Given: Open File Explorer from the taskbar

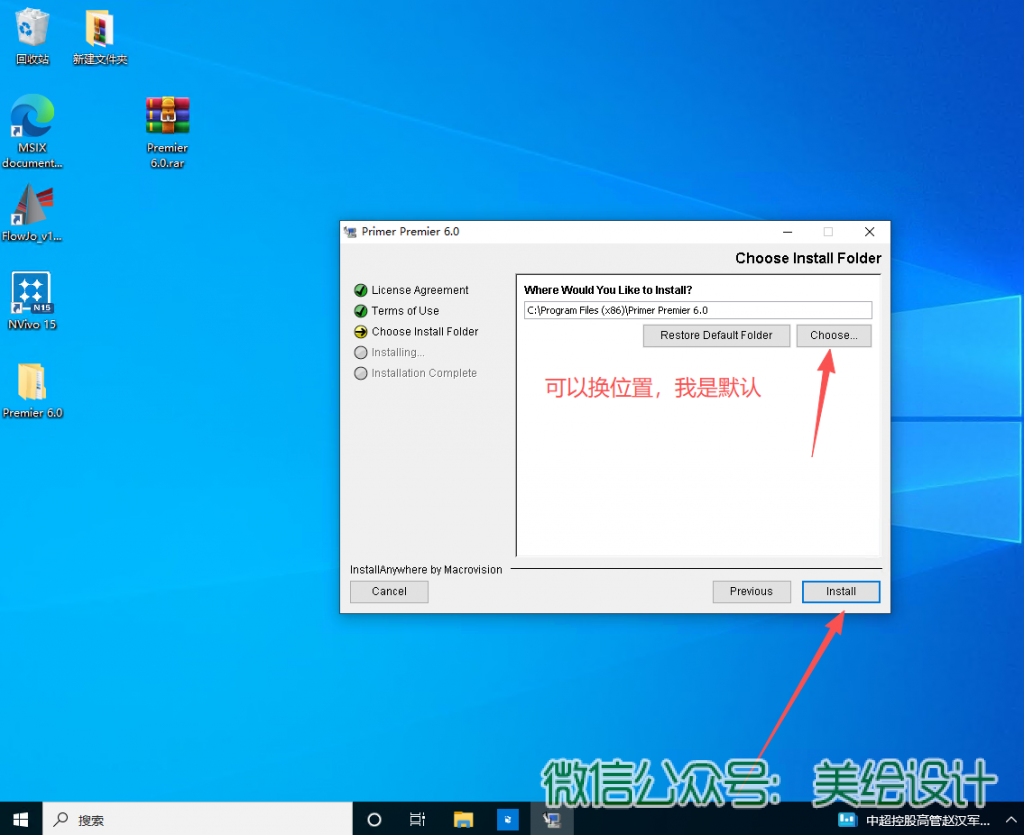Looking at the screenshot, I should (463, 819).
